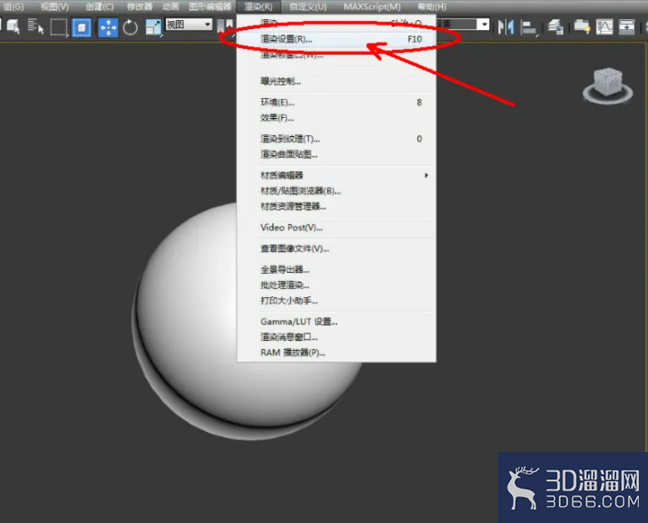
Task: Expand the 材质编辑器 submenu
Action: point(336,175)
